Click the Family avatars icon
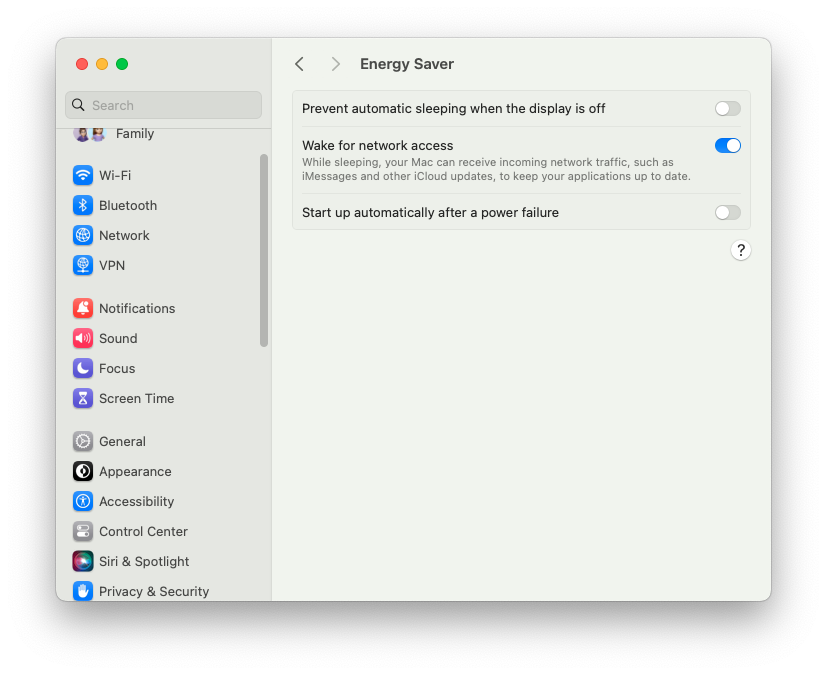Image resolution: width=827 pixels, height=675 pixels. pyautogui.click(x=90, y=134)
